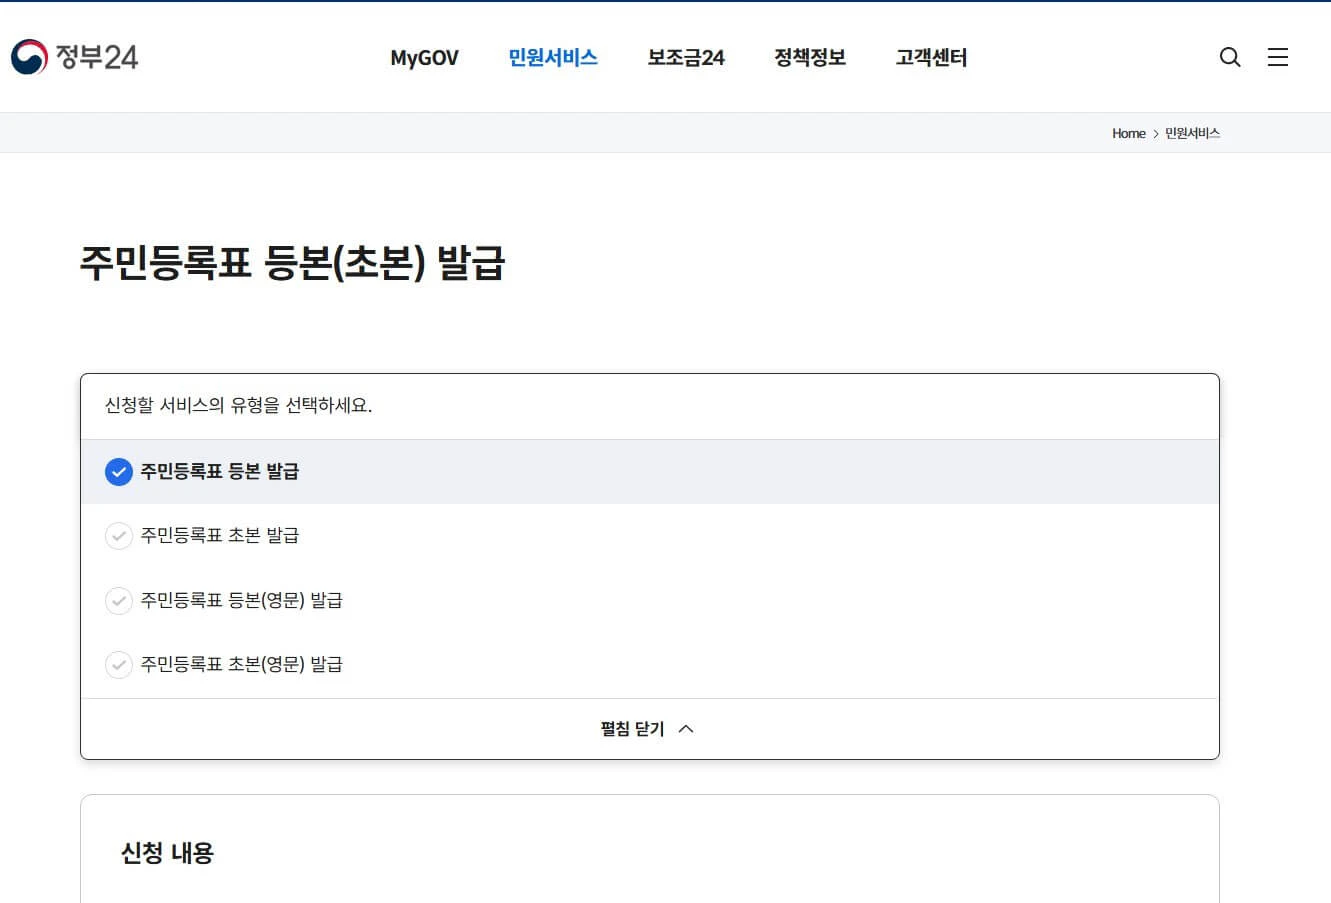
Task: Go to MyGOV
Action: [423, 57]
